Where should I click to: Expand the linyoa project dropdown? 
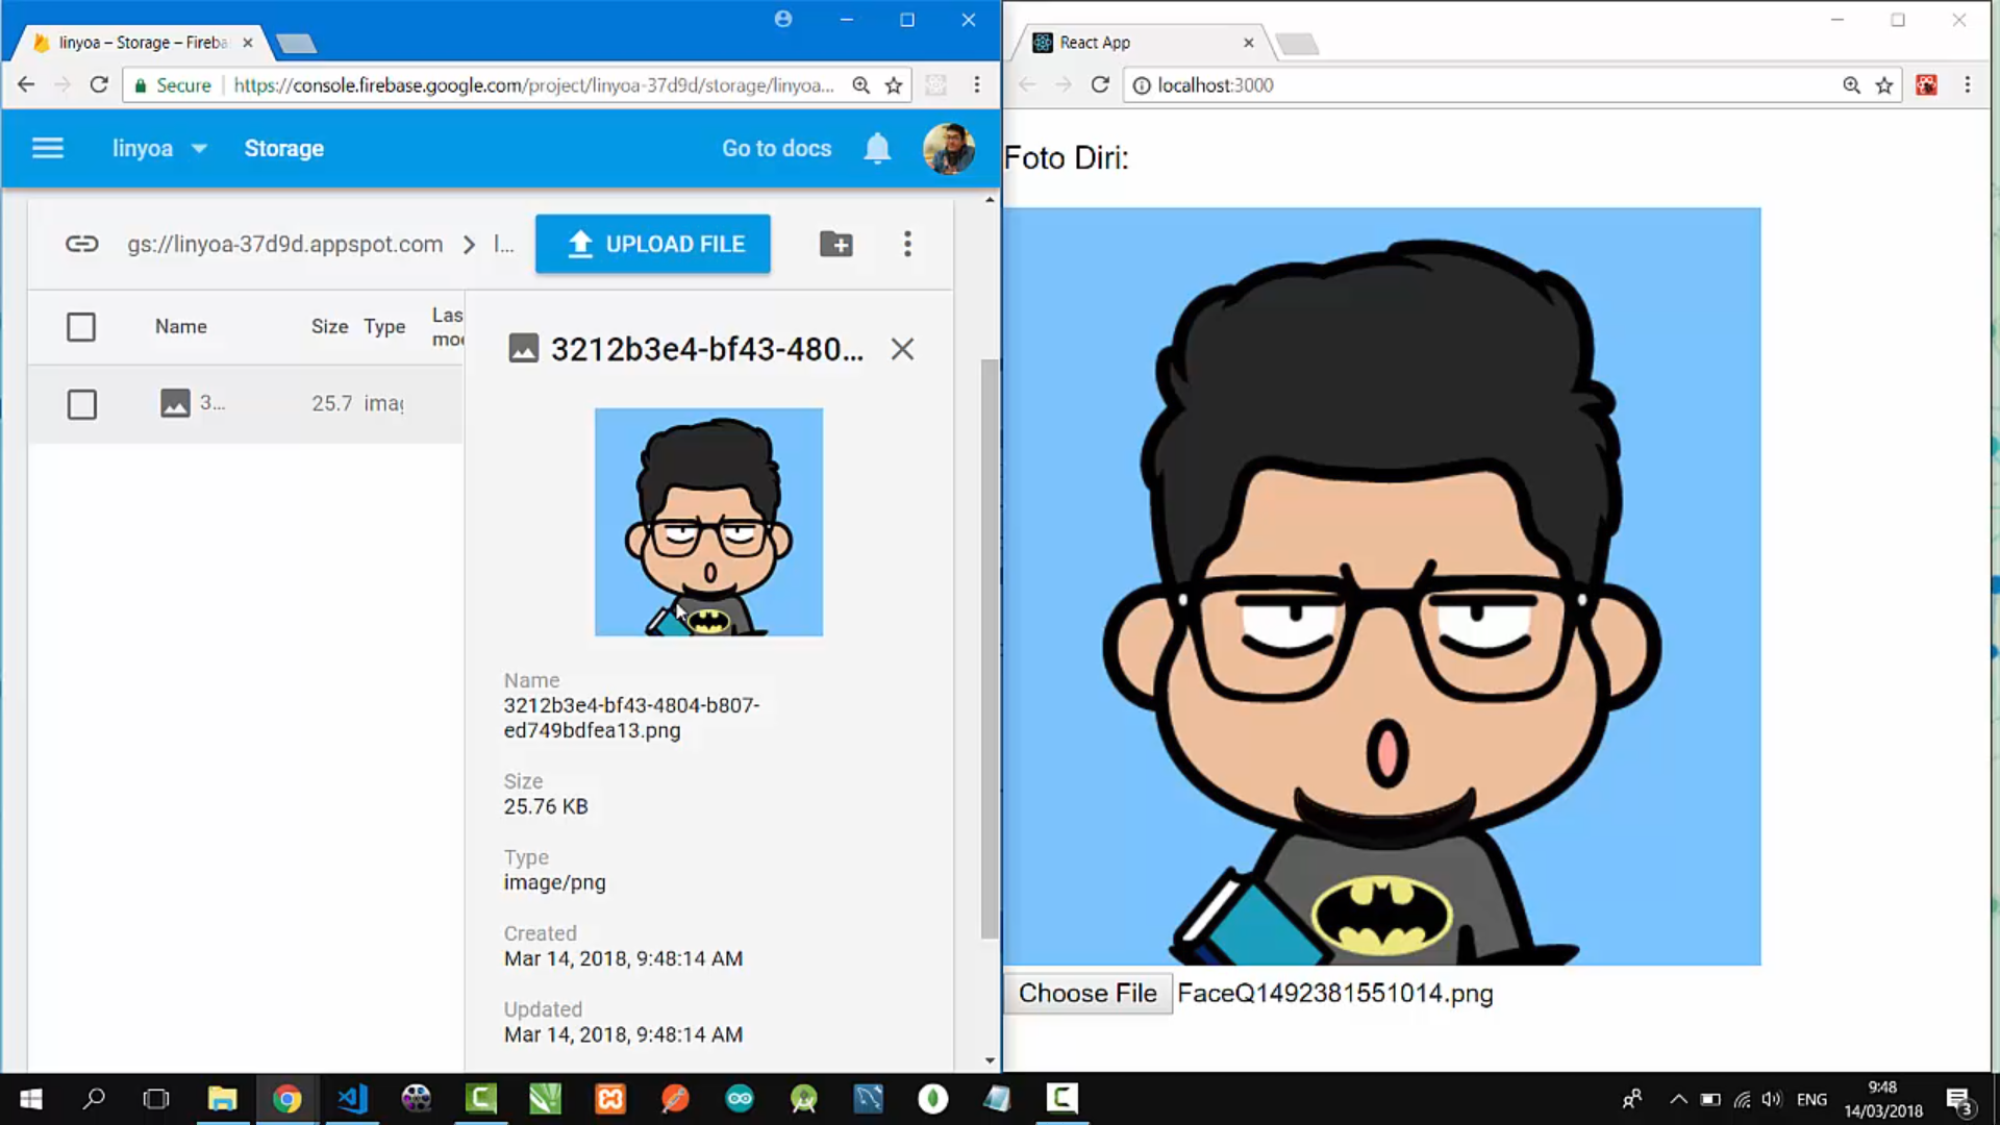coord(199,148)
